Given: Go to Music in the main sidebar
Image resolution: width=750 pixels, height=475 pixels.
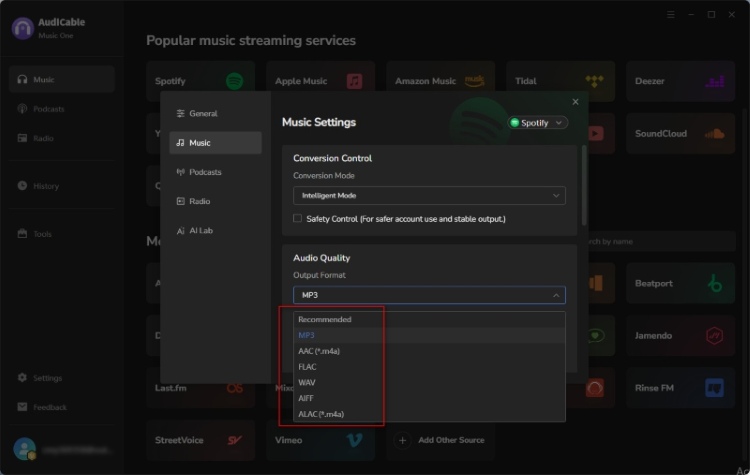Looking at the screenshot, I should (62, 79).
